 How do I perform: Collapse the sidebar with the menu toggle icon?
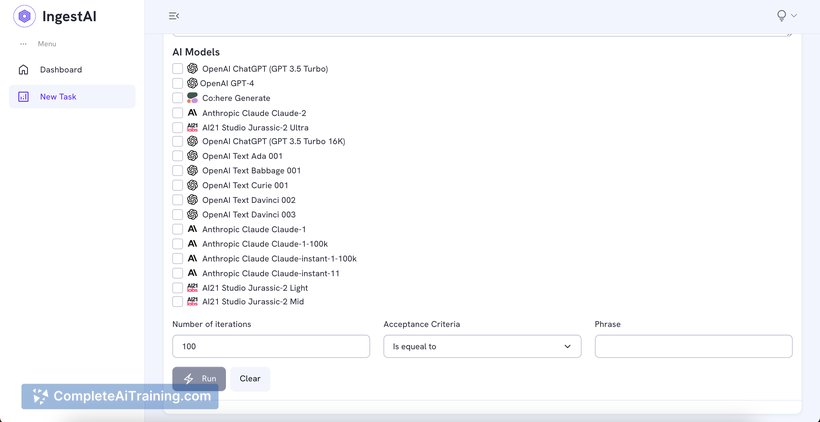coord(174,16)
